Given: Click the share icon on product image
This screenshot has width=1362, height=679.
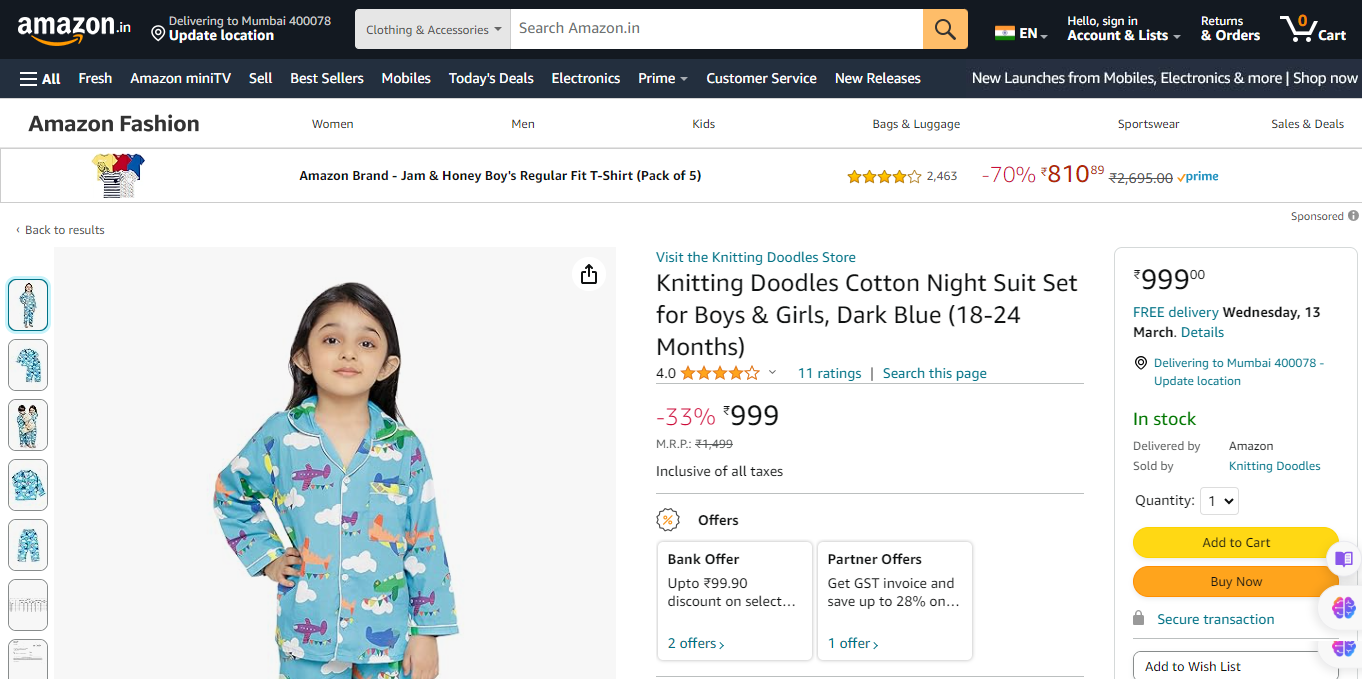Looking at the screenshot, I should 589,274.
